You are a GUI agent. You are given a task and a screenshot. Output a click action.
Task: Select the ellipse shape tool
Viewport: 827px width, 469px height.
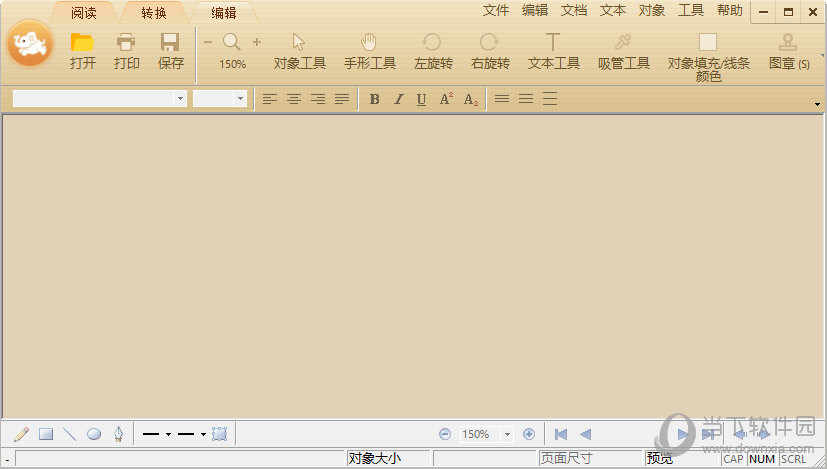click(94, 434)
